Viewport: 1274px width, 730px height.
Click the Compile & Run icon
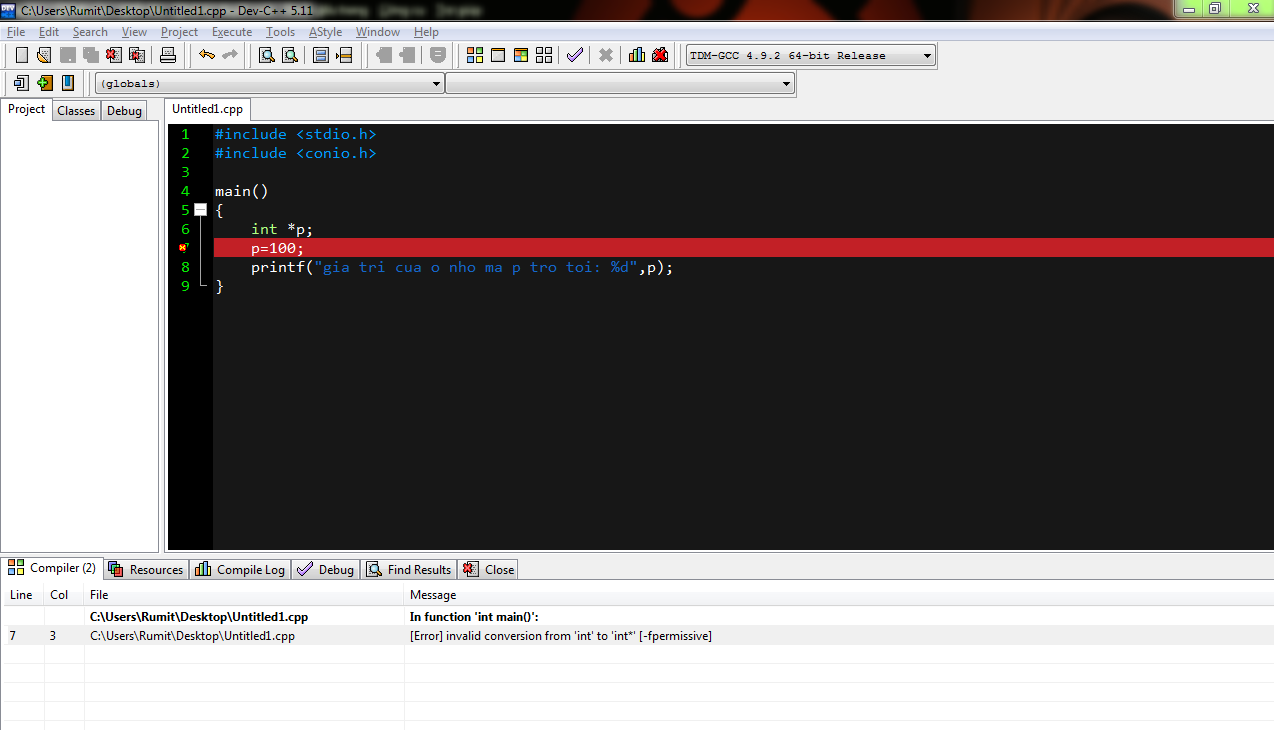(x=521, y=55)
